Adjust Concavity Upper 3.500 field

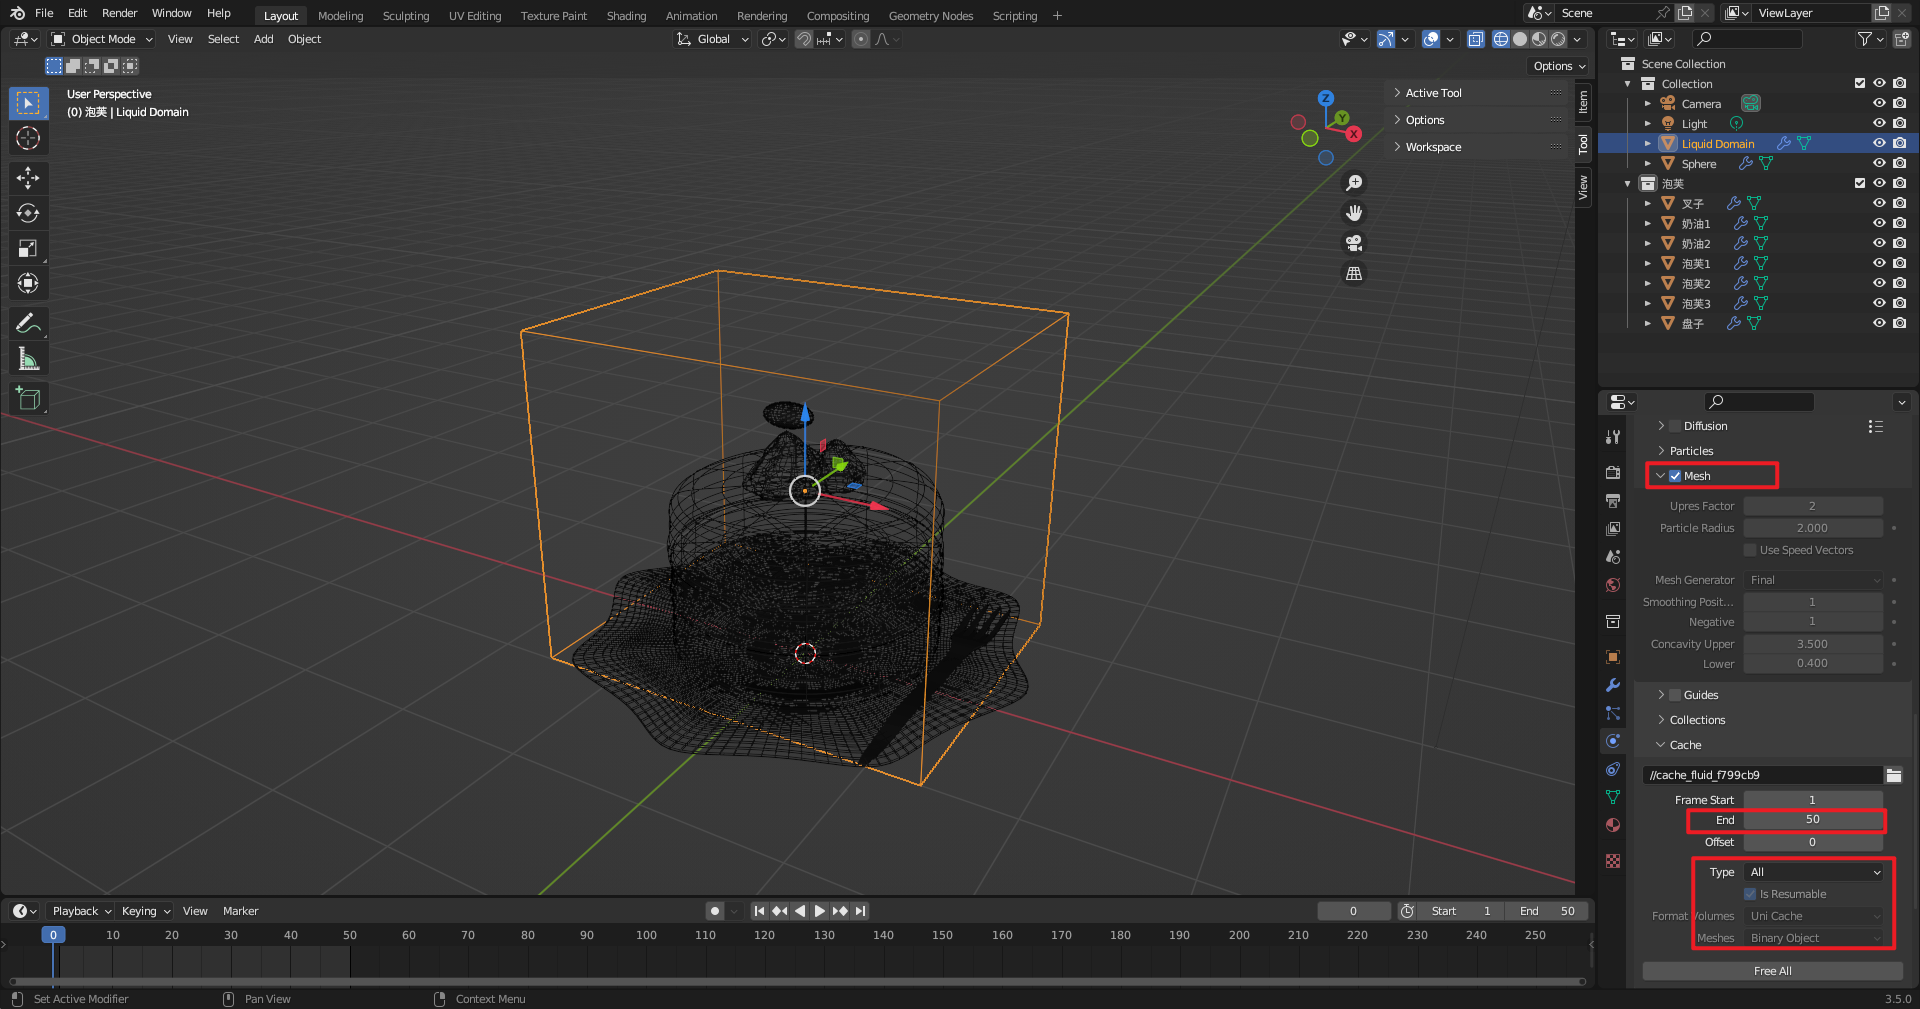point(1813,644)
